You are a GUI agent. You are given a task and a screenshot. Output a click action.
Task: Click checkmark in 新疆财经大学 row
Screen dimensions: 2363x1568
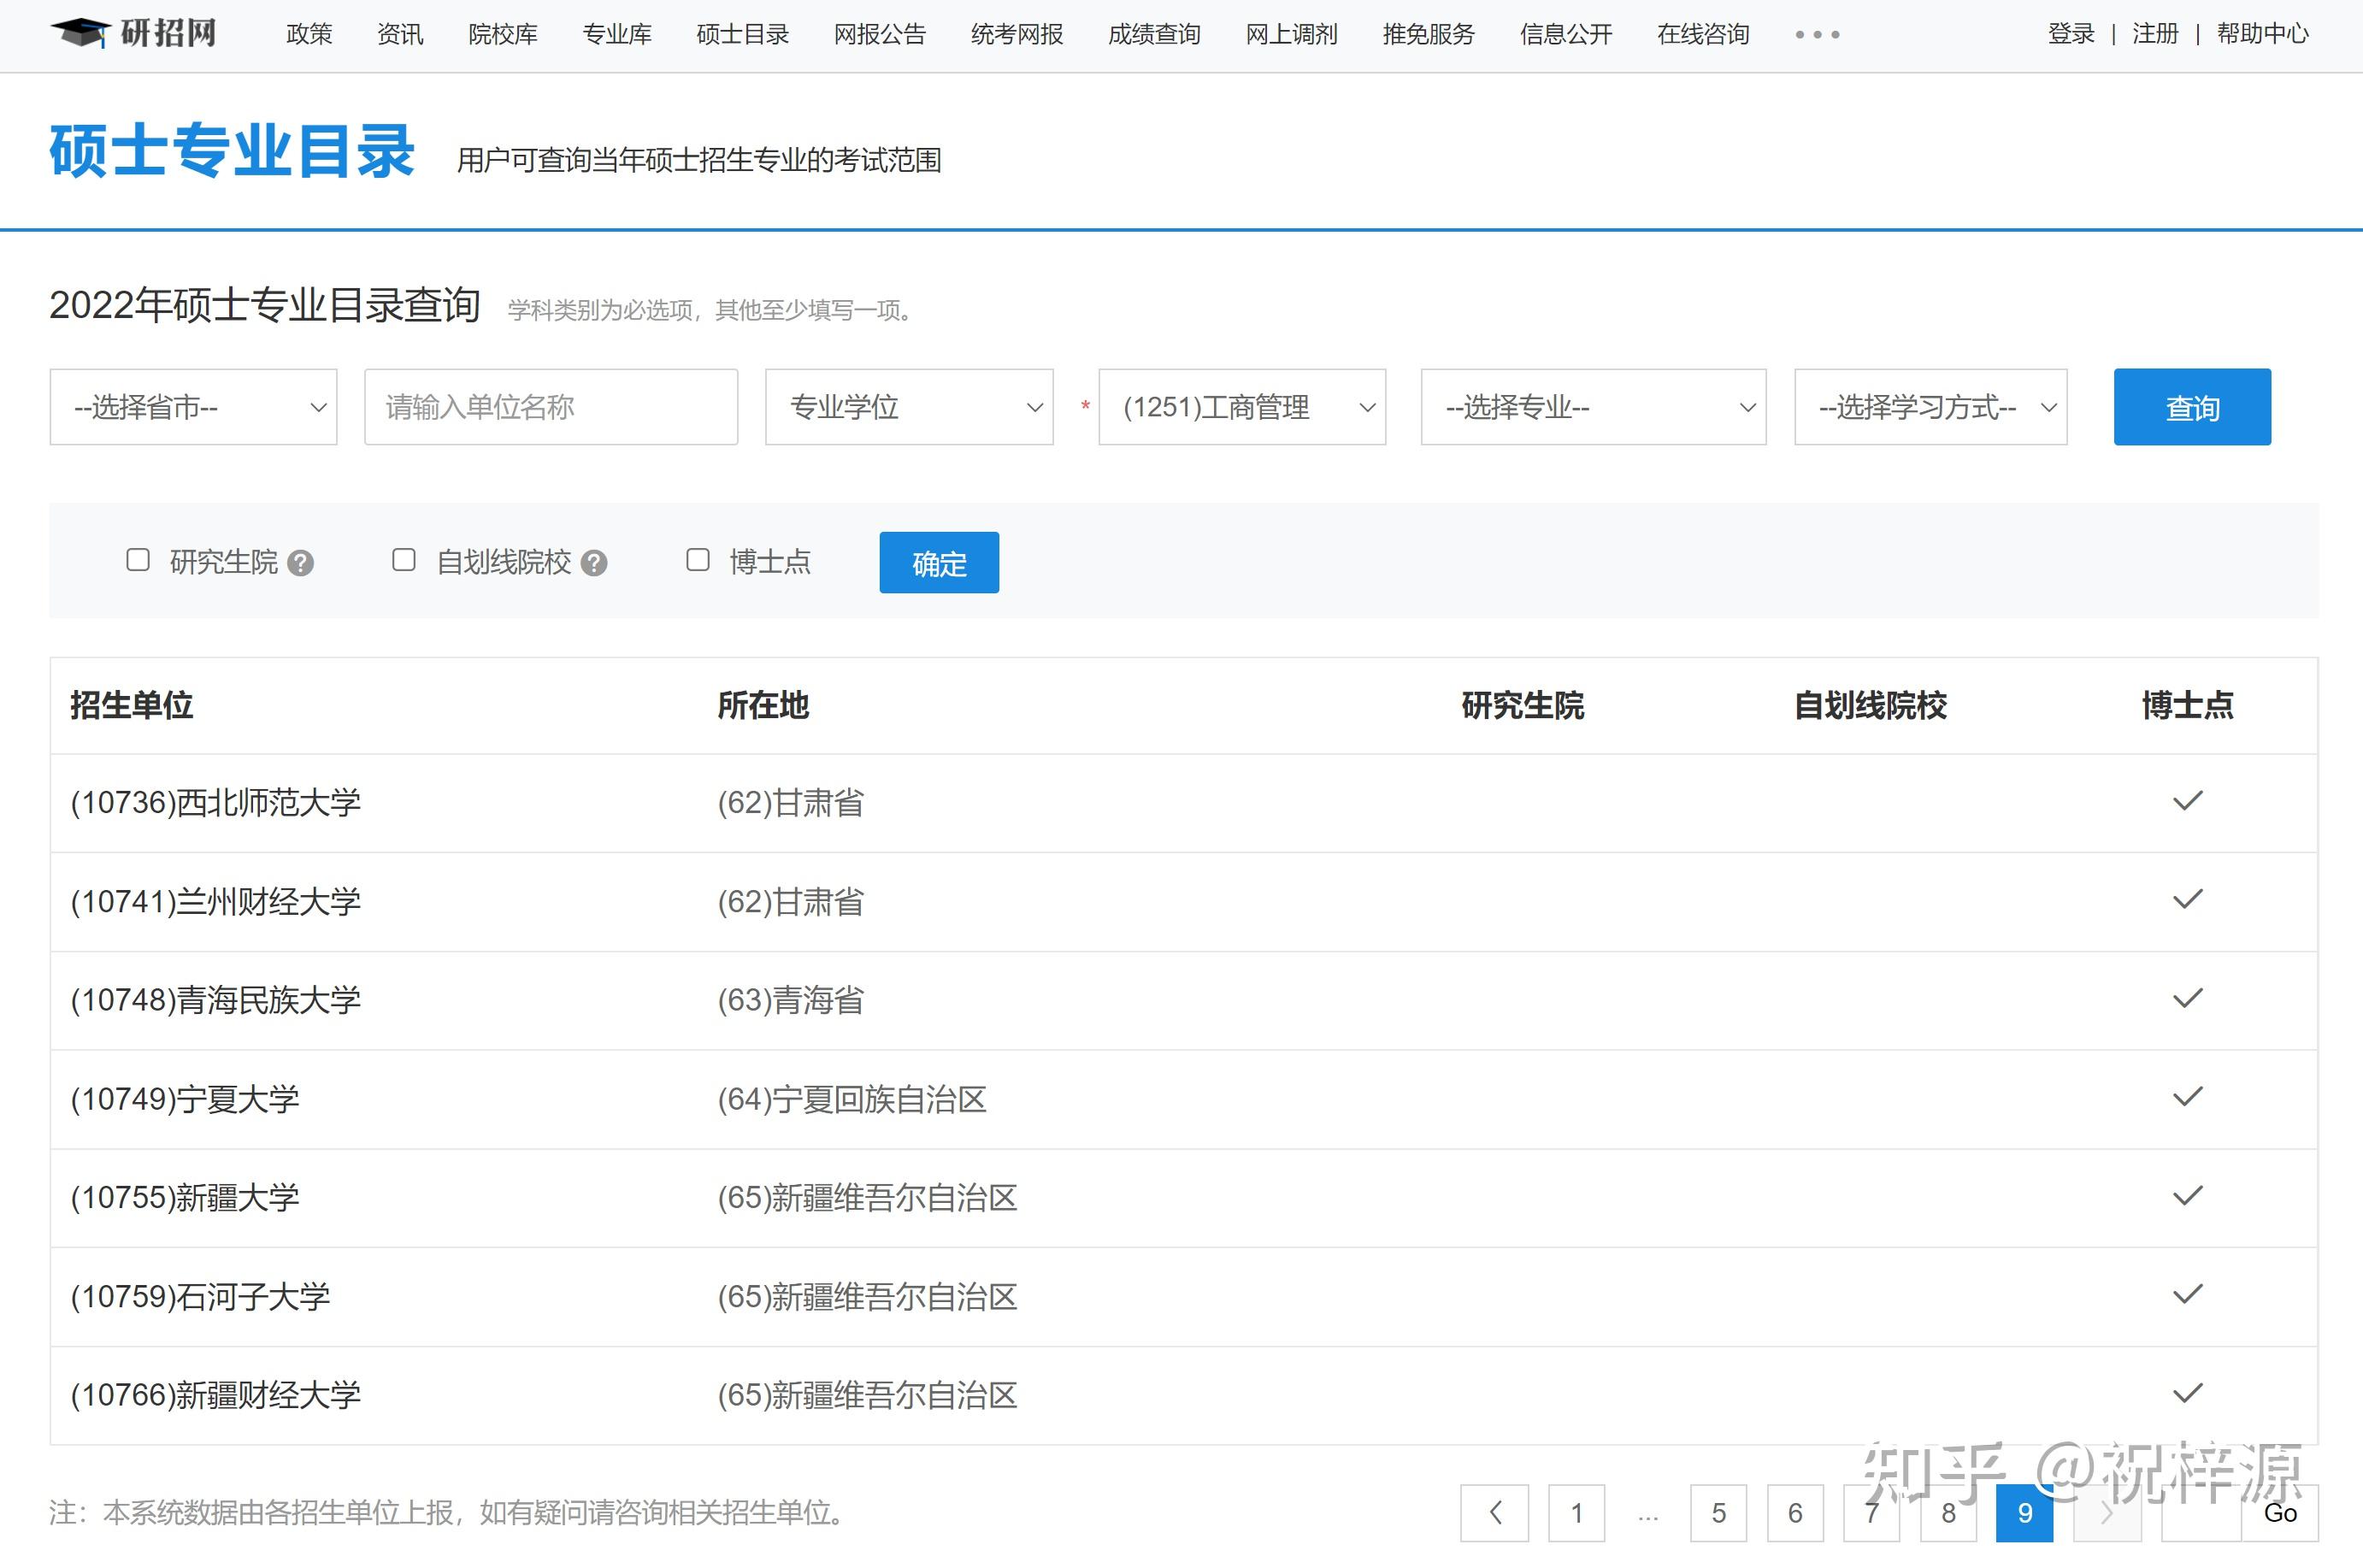point(2187,1393)
